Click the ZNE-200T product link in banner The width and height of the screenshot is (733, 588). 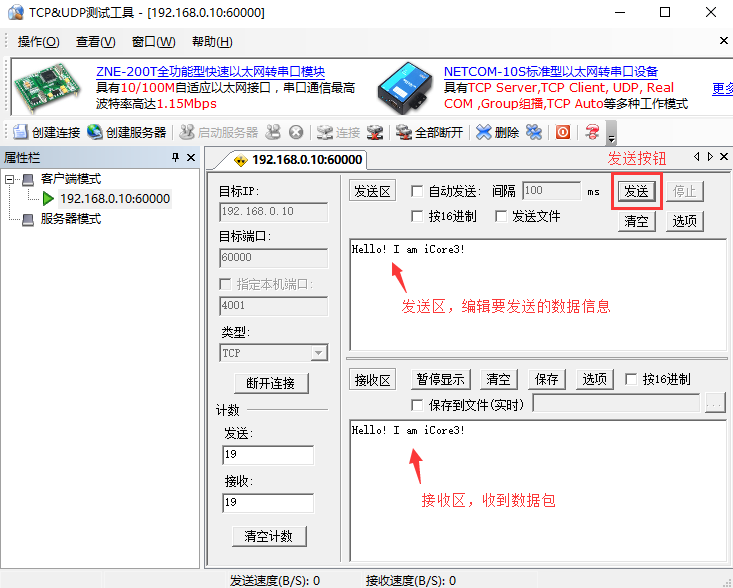click(210, 72)
